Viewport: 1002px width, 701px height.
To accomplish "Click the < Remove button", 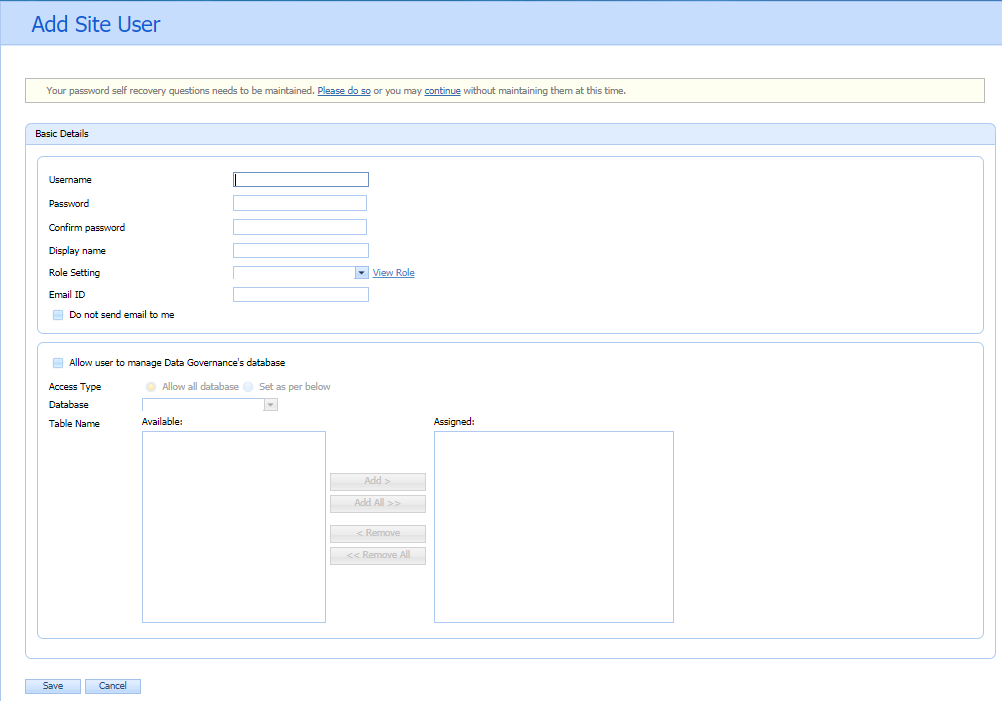I will [x=378, y=534].
